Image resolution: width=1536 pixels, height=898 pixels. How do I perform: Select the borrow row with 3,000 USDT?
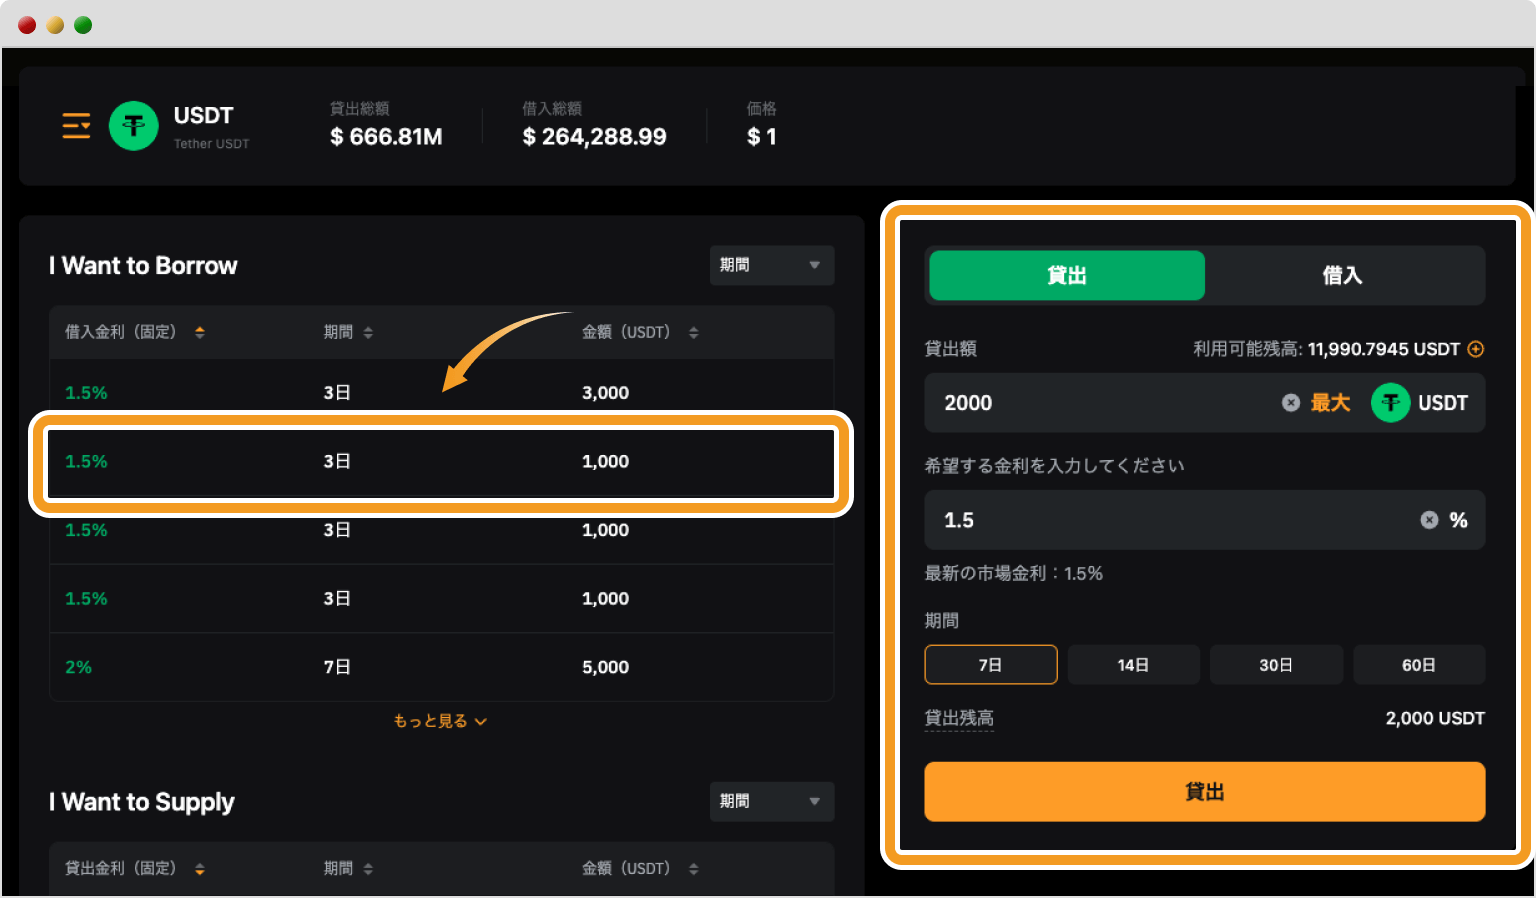point(442,392)
